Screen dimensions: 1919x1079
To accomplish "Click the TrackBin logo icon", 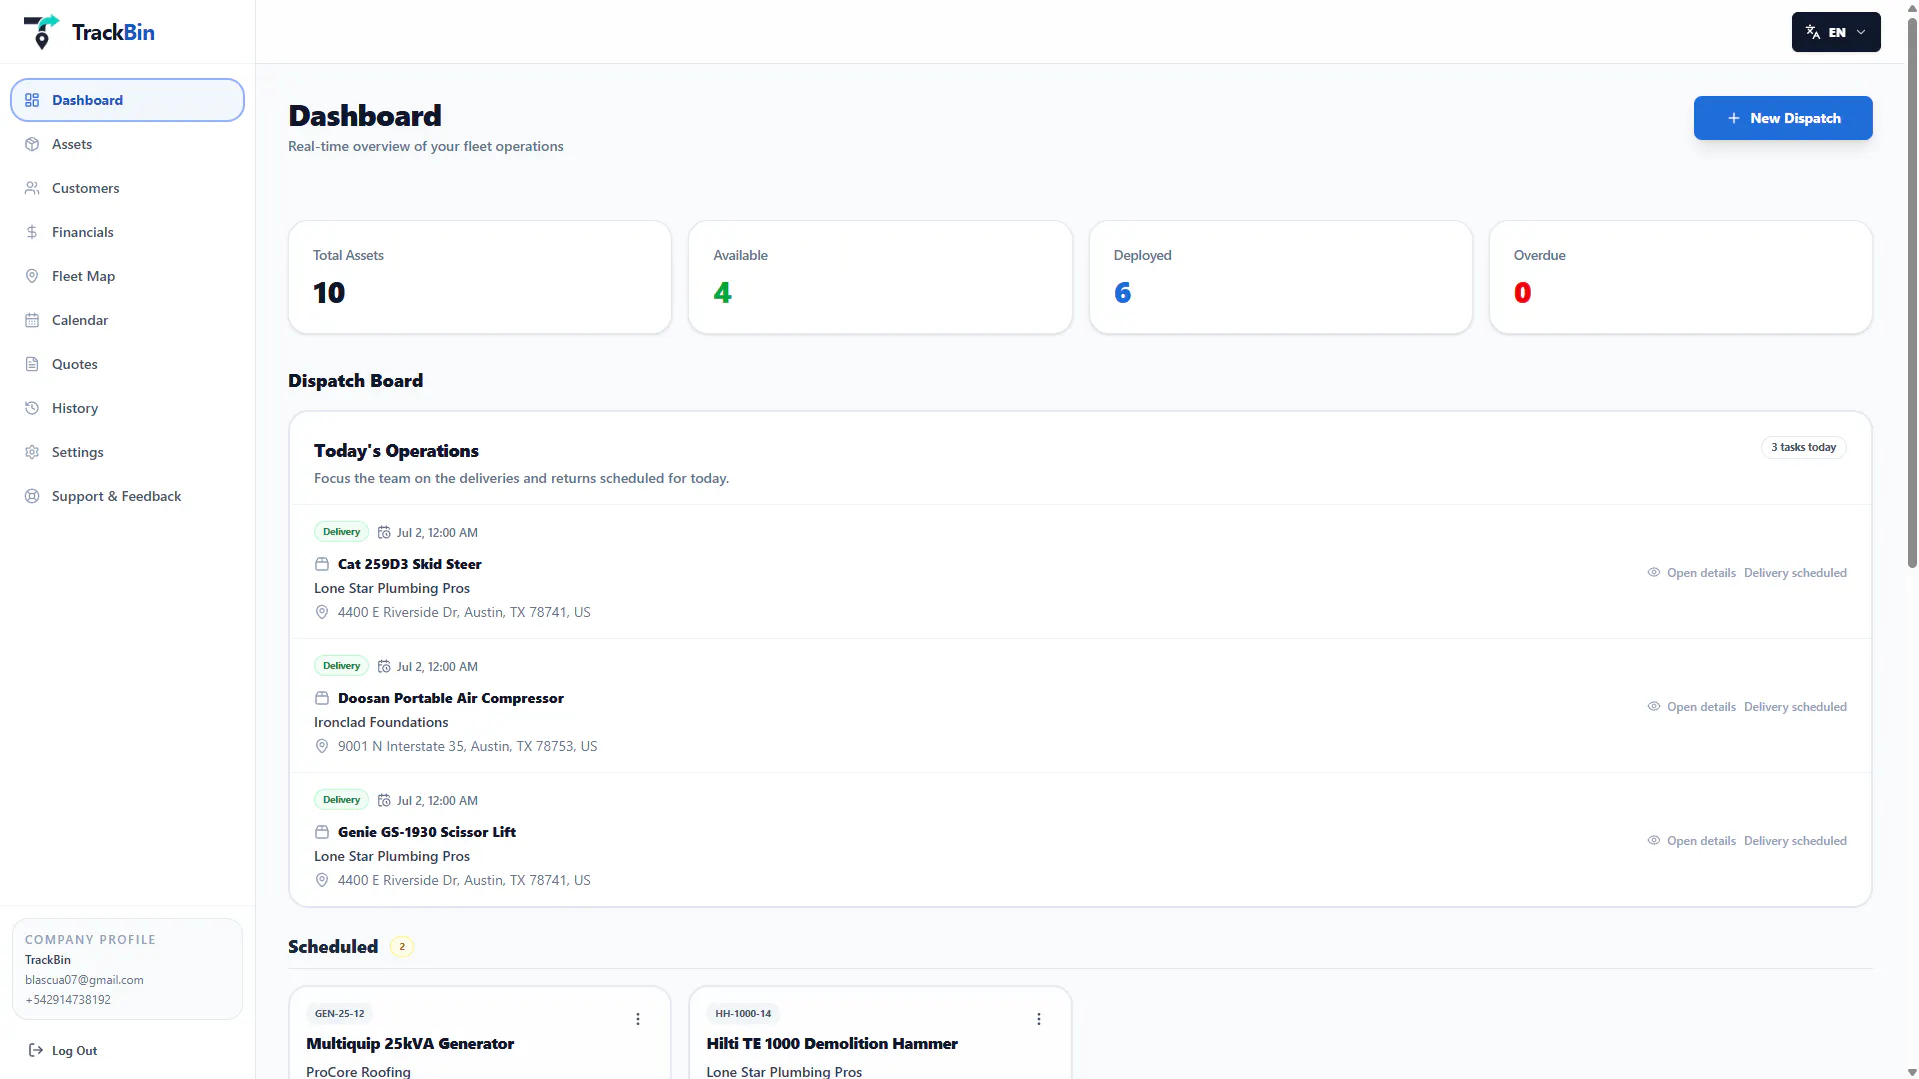I will pyautogui.click(x=41, y=32).
